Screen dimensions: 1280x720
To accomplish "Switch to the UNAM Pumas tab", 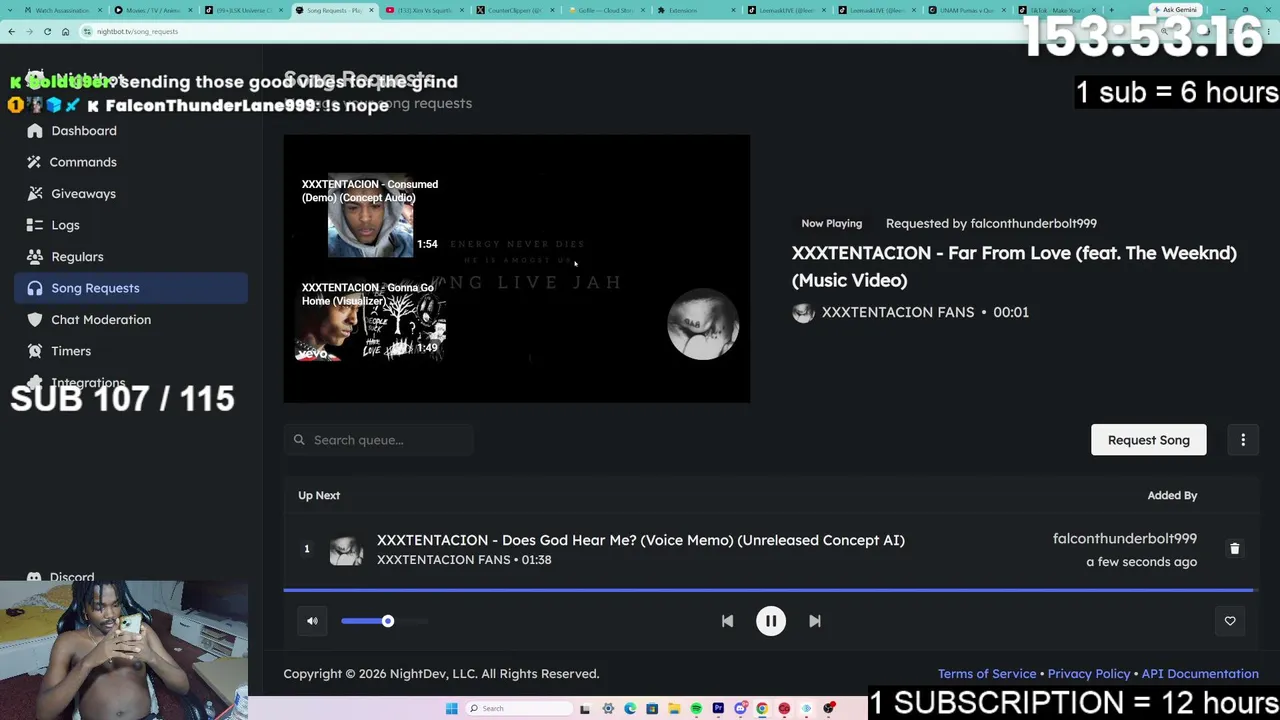I will click(x=966, y=10).
